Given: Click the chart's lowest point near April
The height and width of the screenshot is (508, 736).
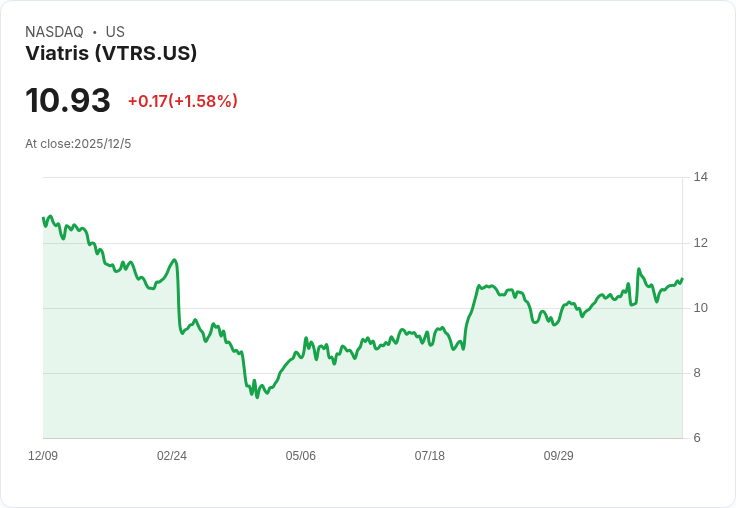Looking at the screenshot, I should (x=257, y=397).
